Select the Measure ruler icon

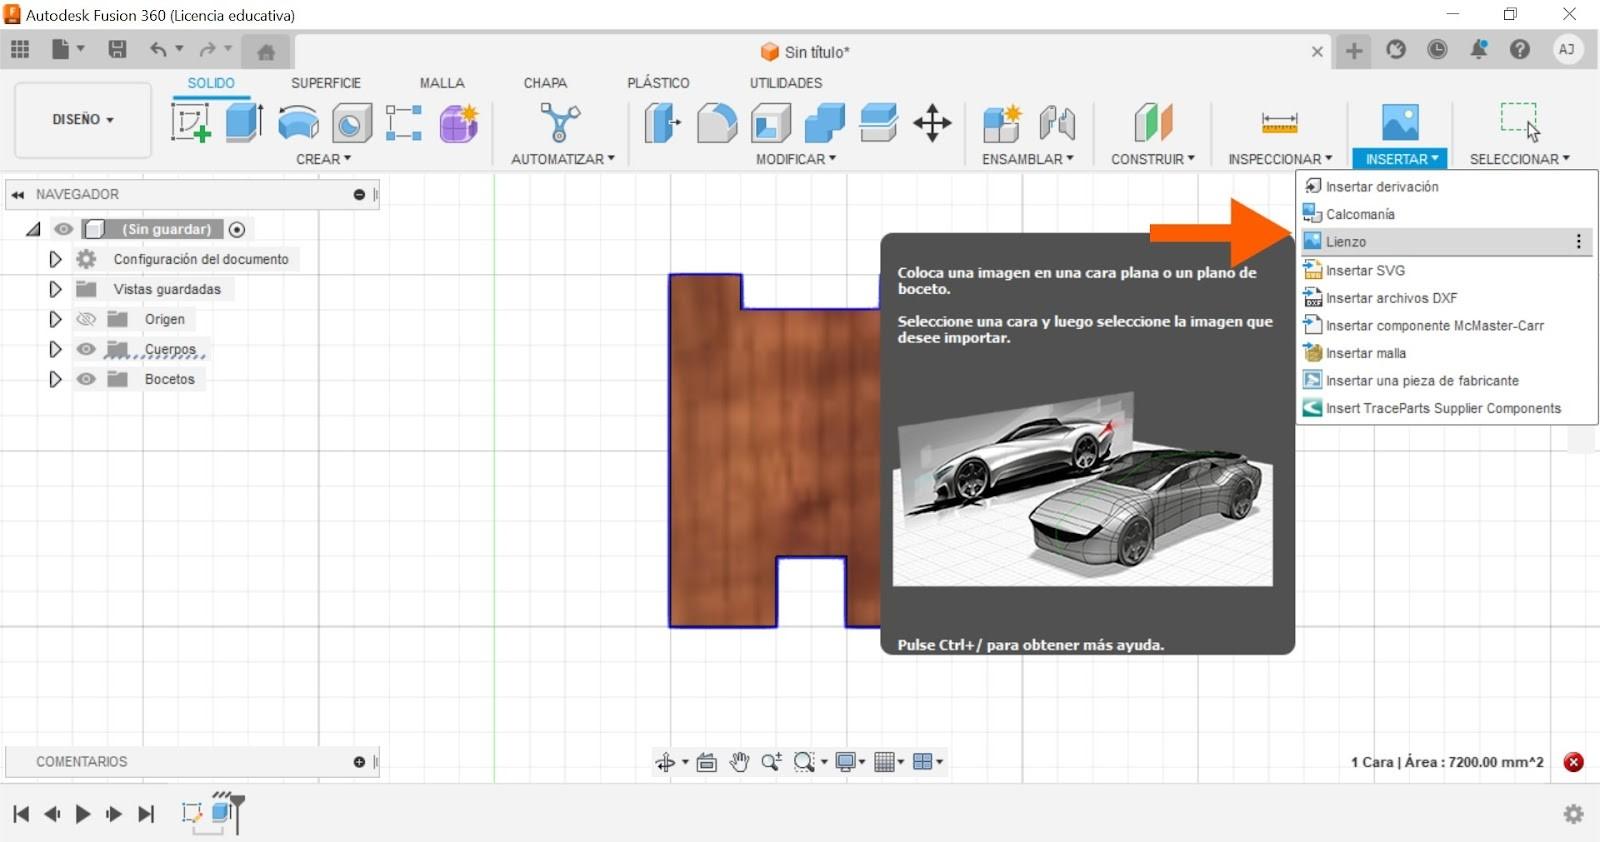click(1279, 123)
